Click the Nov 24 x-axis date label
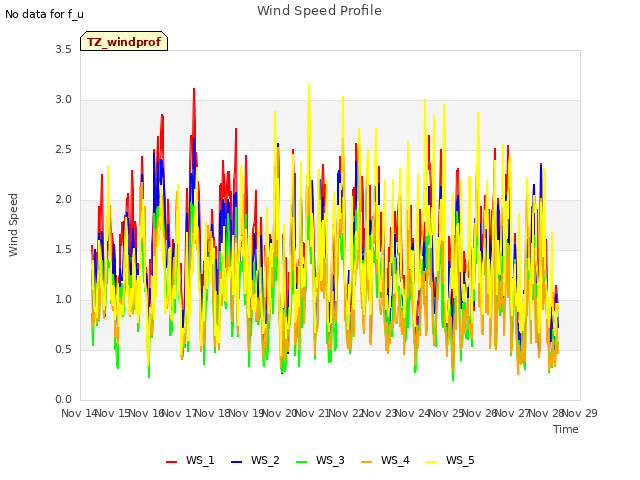The image size is (640, 480). (413, 413)
